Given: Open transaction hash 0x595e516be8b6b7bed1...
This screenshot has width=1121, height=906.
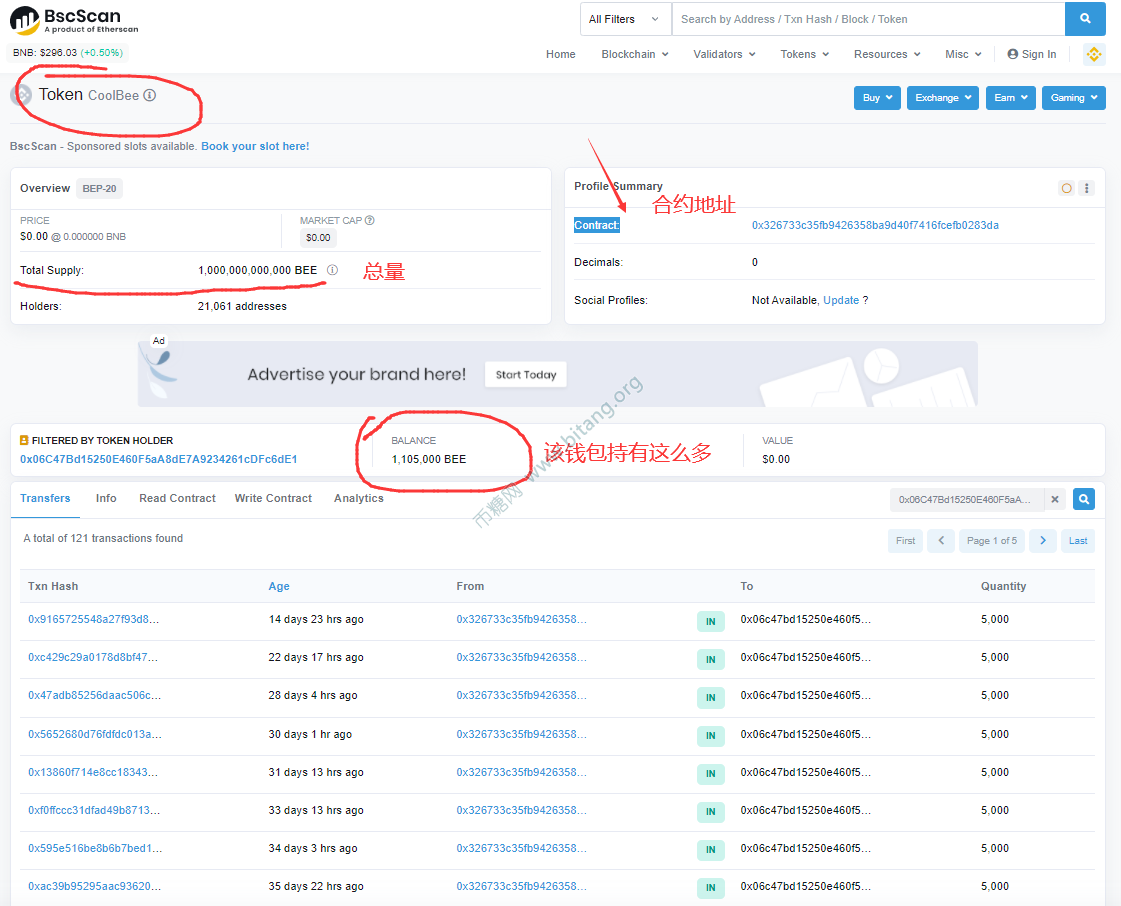Looking at the screenshot, I should click(95, 848).
